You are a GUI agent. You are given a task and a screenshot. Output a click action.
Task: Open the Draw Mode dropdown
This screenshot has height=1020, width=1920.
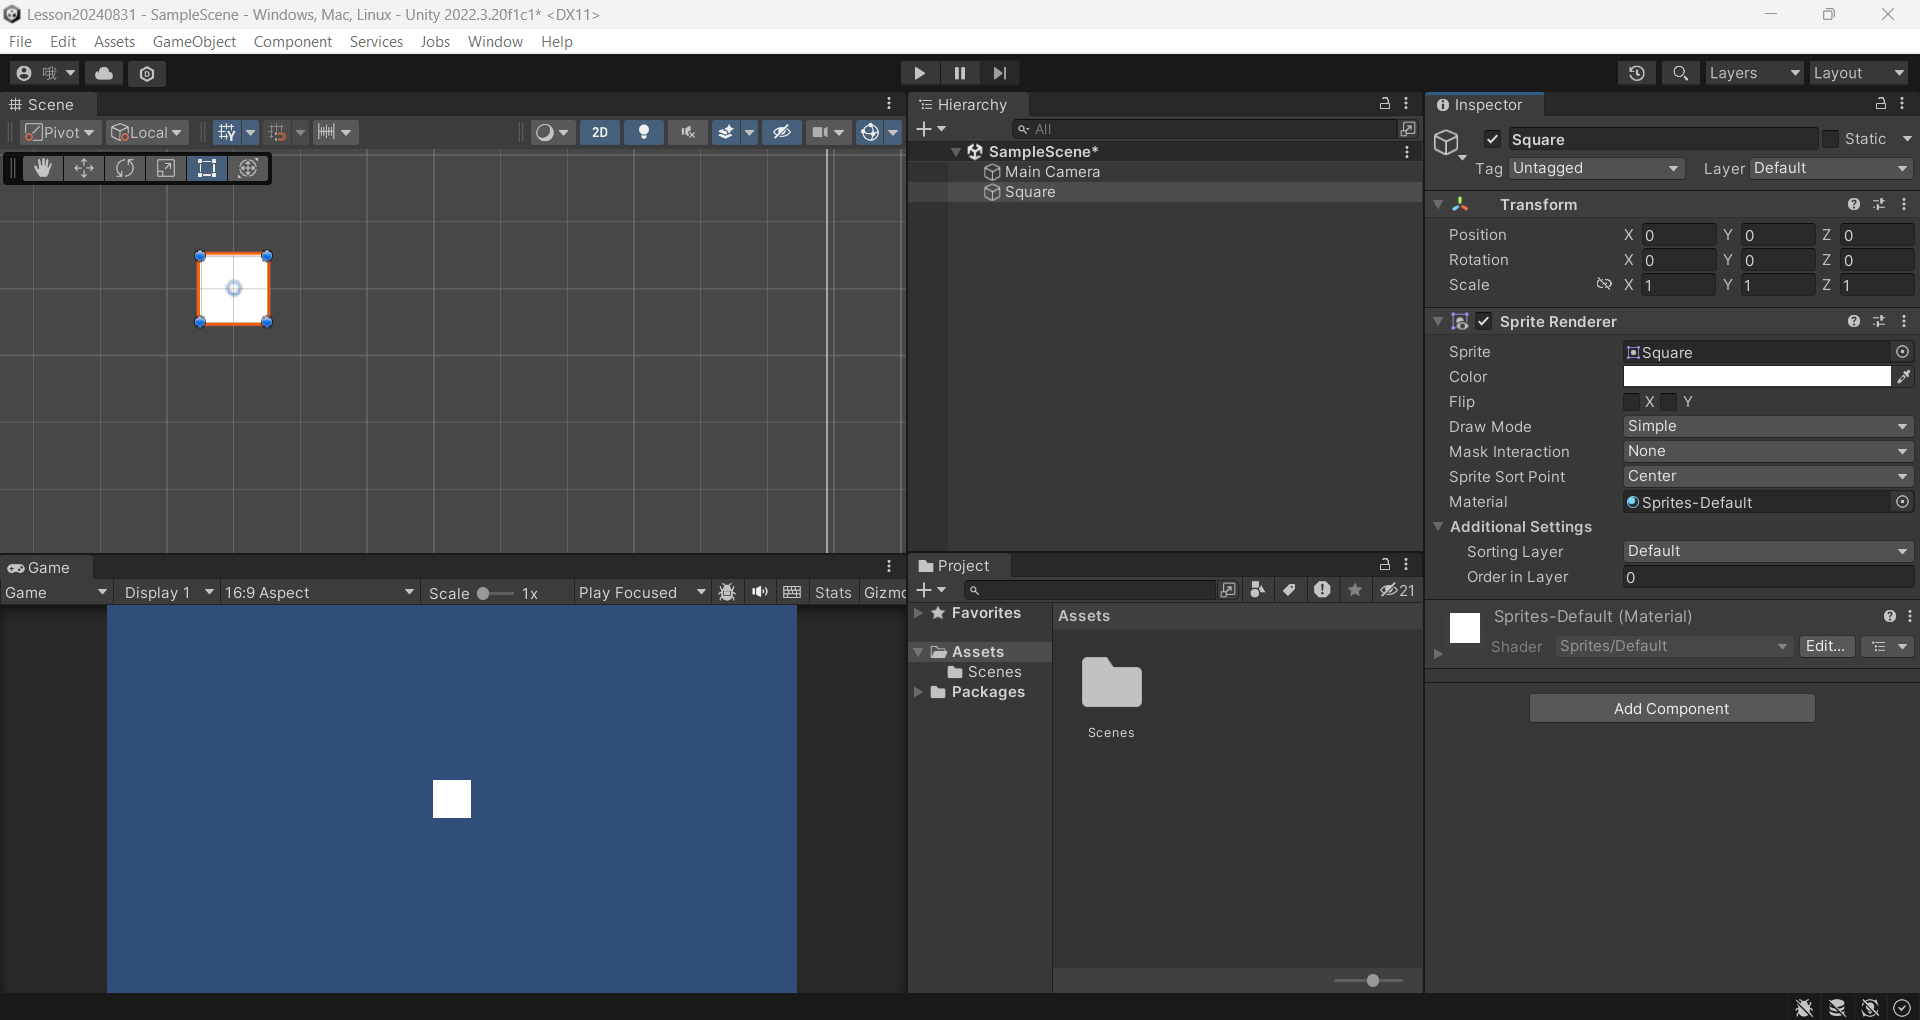(x=1767, y=427)
